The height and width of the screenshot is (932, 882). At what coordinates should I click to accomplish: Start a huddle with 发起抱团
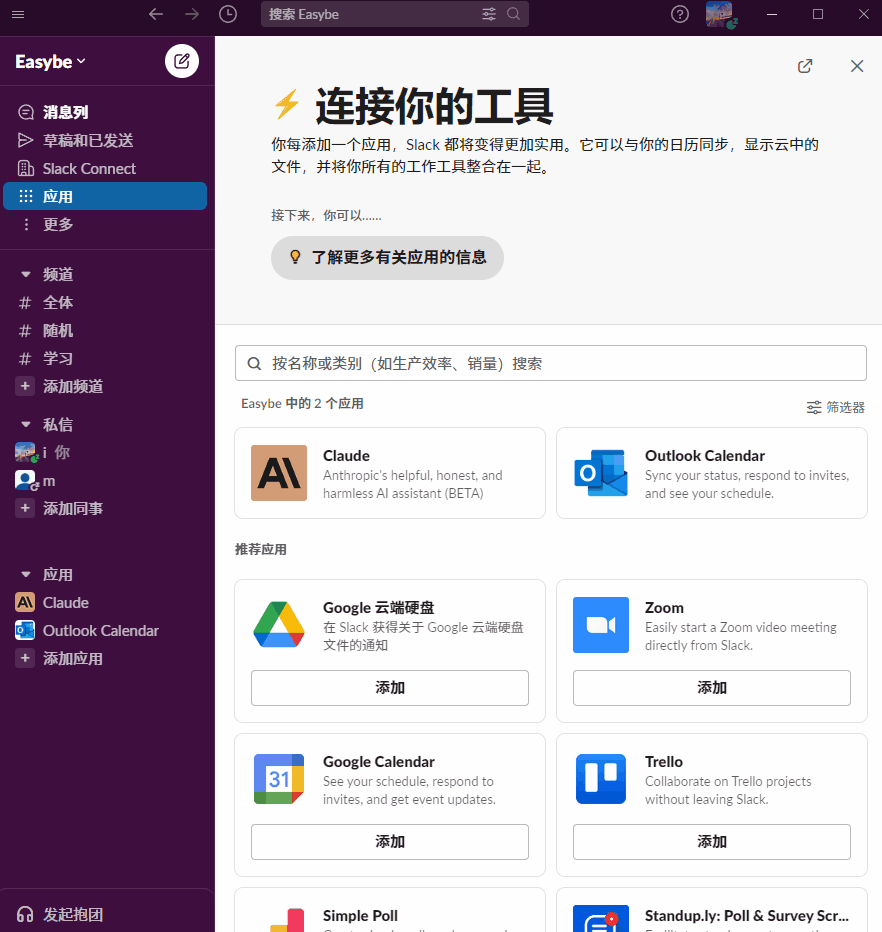(x=59, y=914)
